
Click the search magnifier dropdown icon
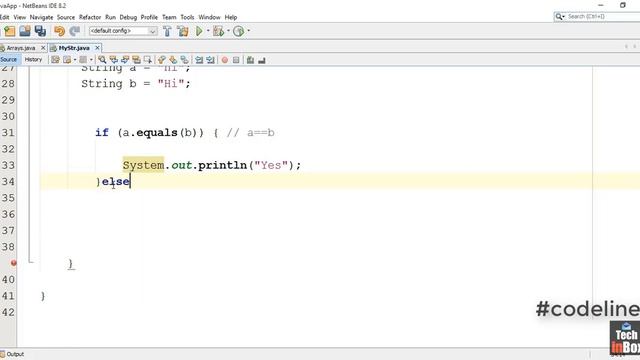point(560,16)
